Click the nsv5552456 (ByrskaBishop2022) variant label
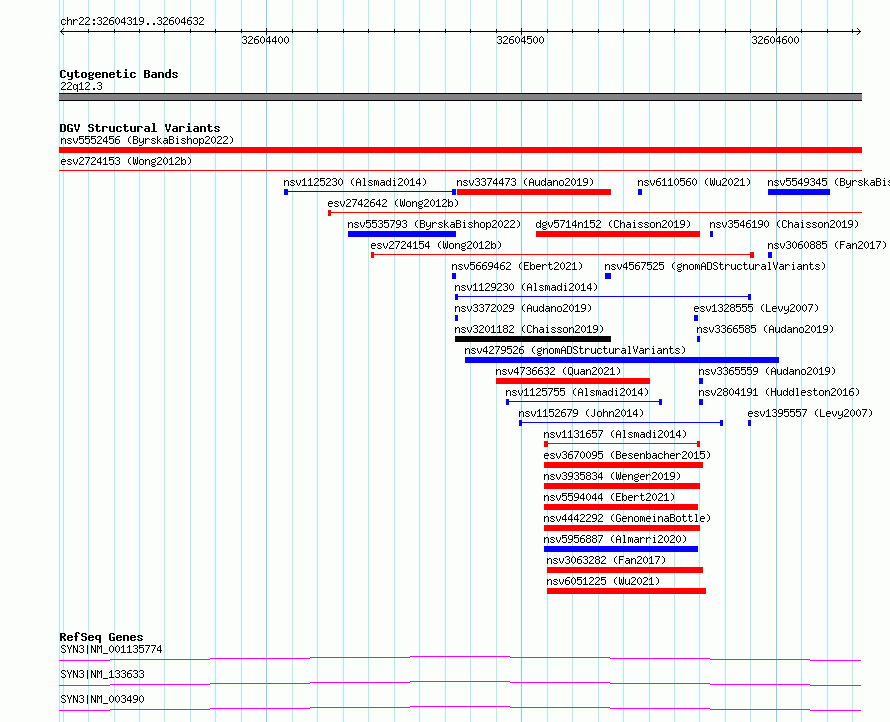The width and height of the screenshot is (890, 722). coord(147,140)
